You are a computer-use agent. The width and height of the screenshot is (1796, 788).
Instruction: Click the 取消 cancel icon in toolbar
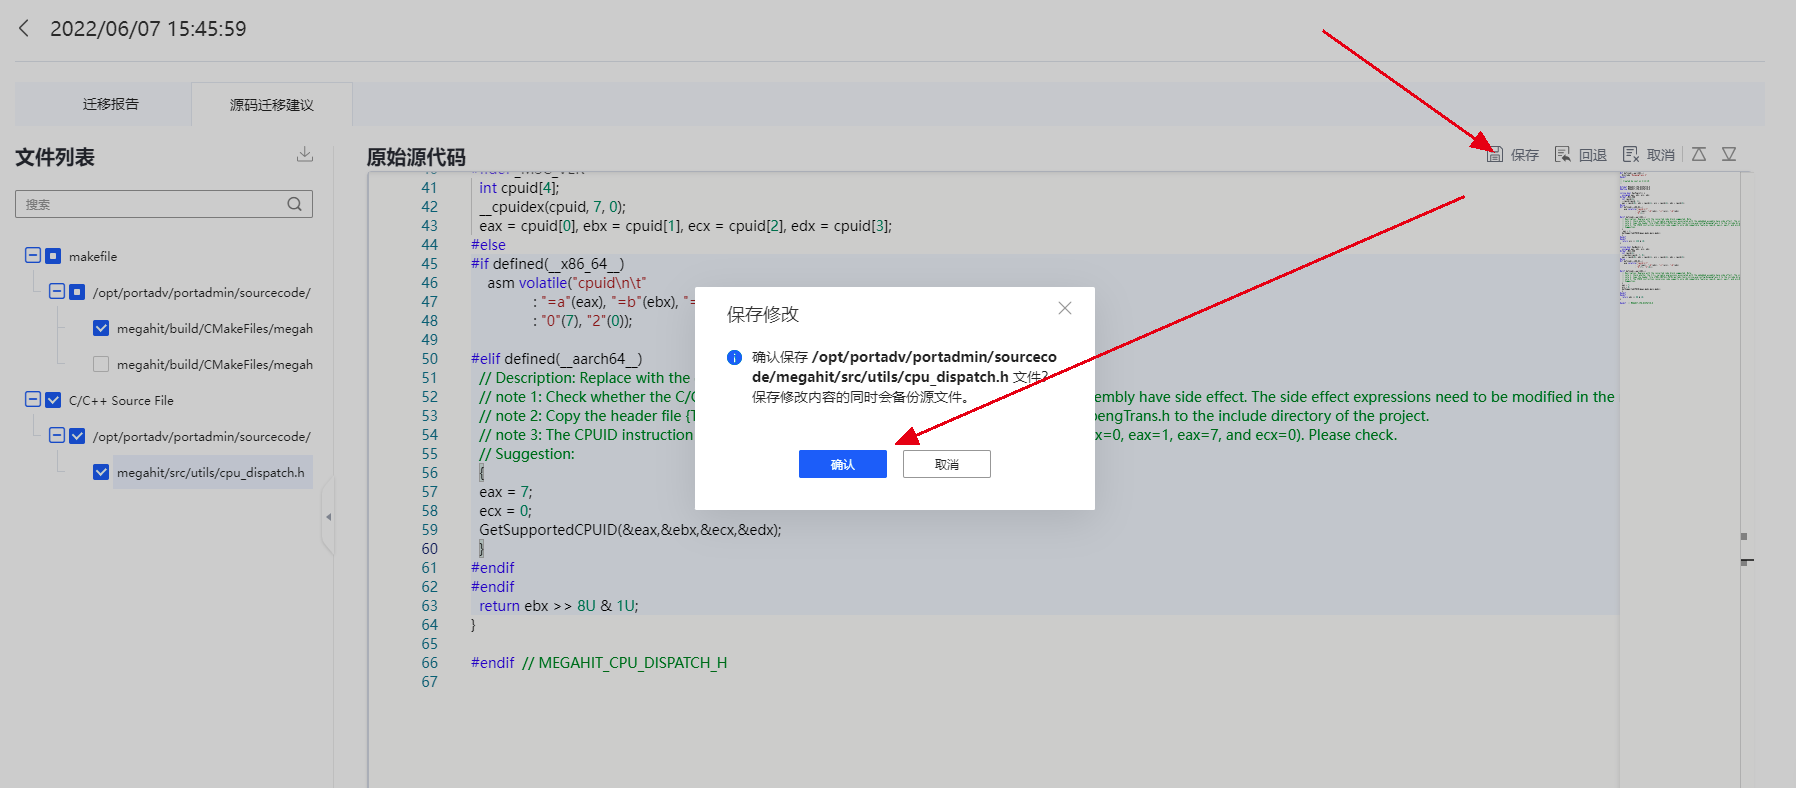pos(1630,154)
